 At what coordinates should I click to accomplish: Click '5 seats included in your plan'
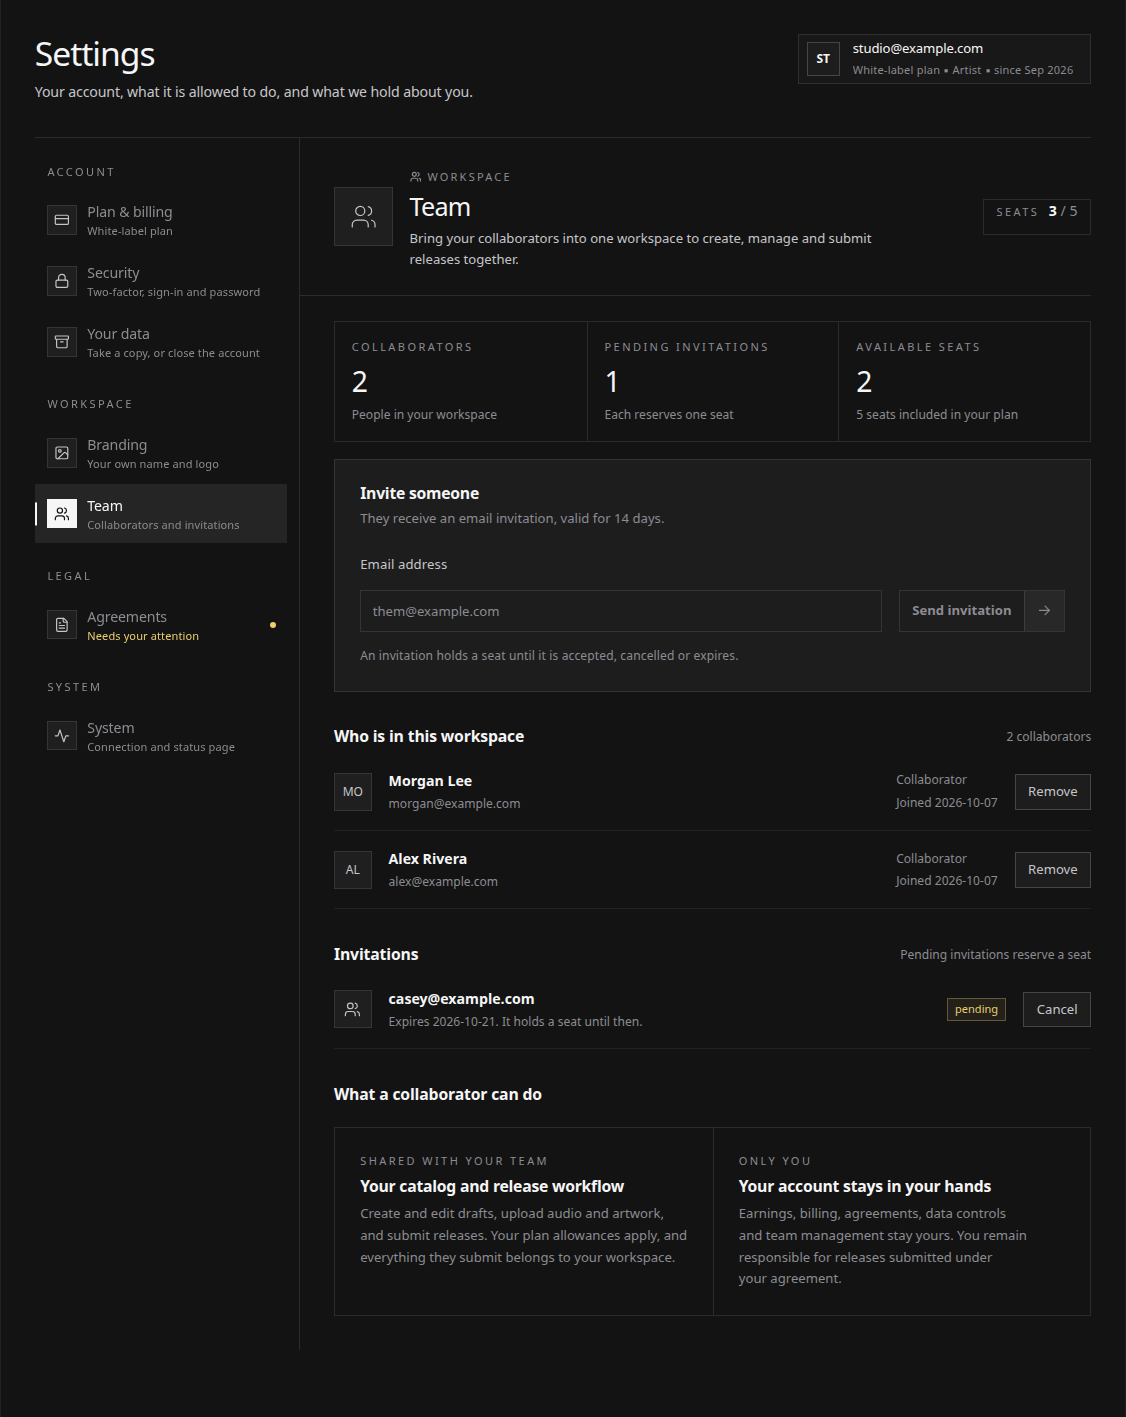pos(937,415)
